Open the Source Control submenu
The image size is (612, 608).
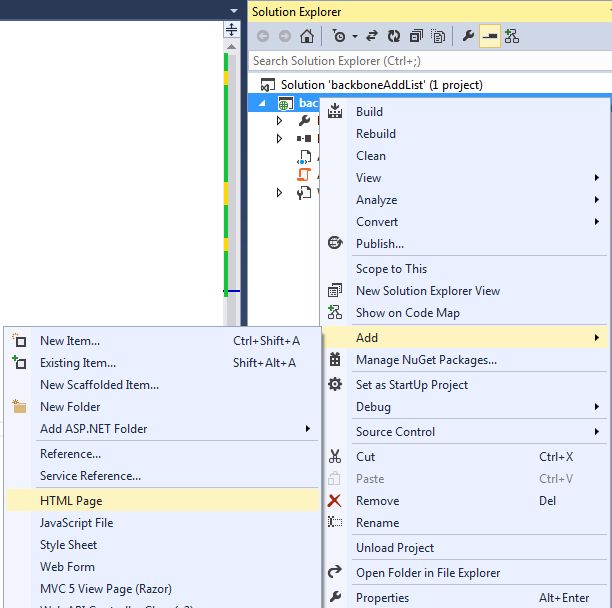[x=464, y=432]
